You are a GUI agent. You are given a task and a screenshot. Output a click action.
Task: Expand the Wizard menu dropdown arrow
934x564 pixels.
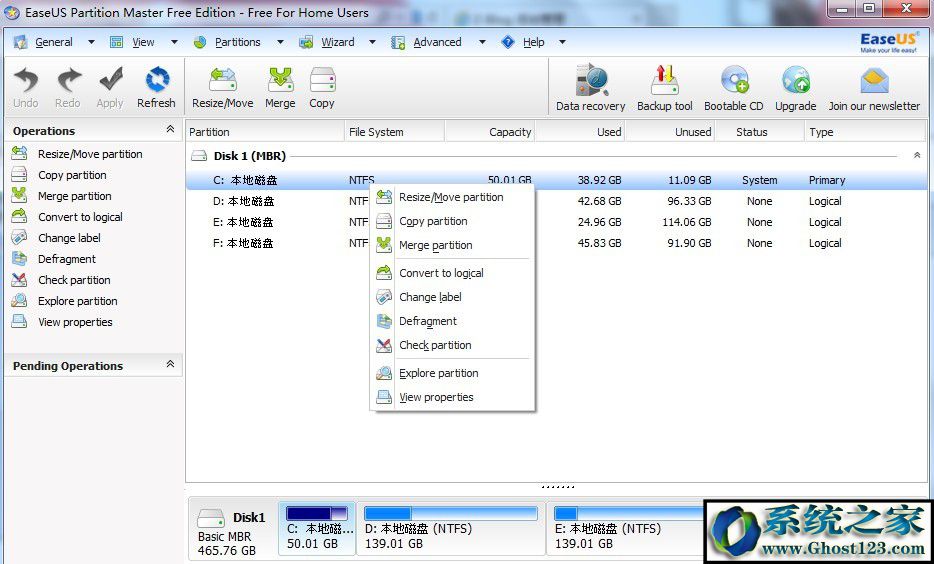(x=372, y=42)
